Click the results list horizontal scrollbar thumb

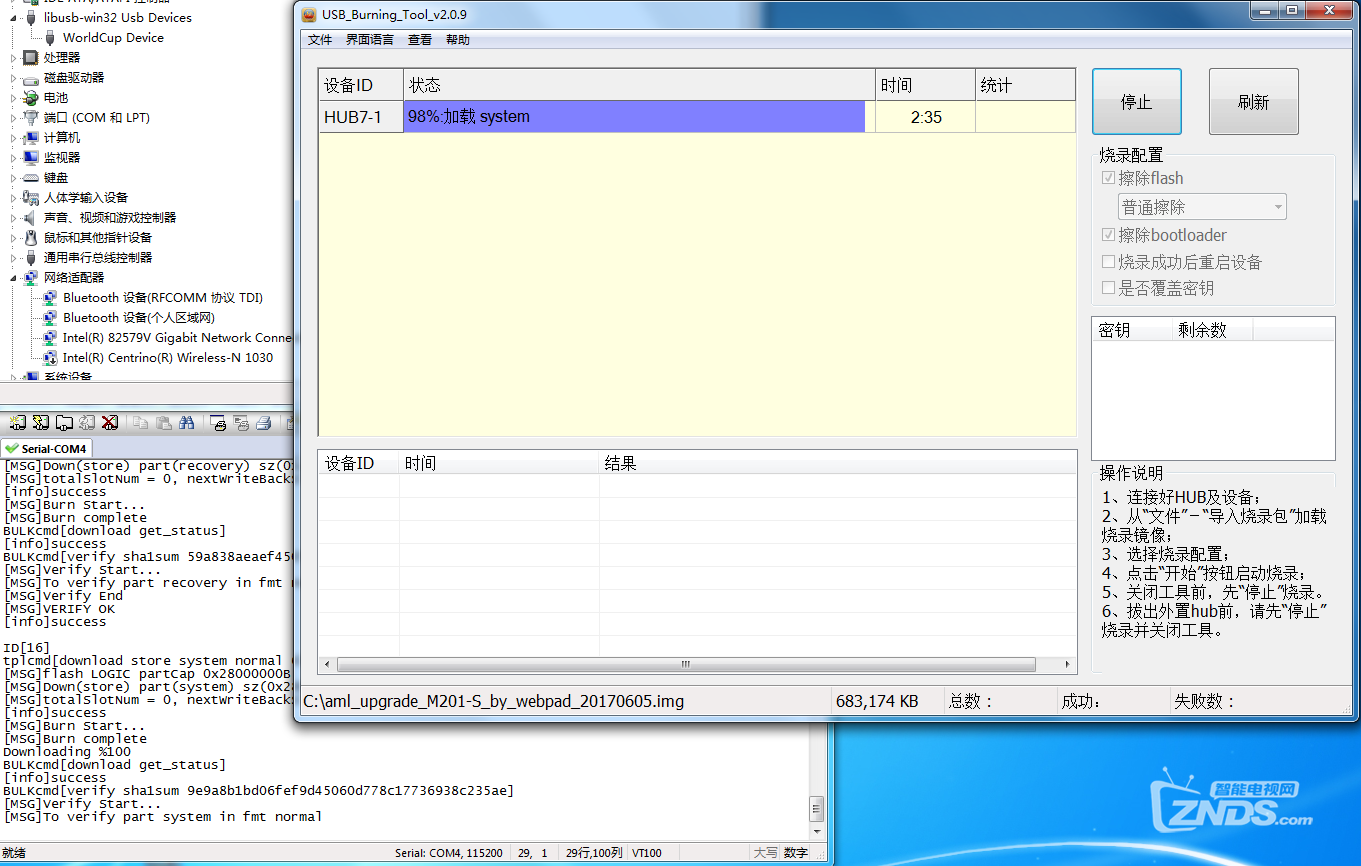[686, 664]
